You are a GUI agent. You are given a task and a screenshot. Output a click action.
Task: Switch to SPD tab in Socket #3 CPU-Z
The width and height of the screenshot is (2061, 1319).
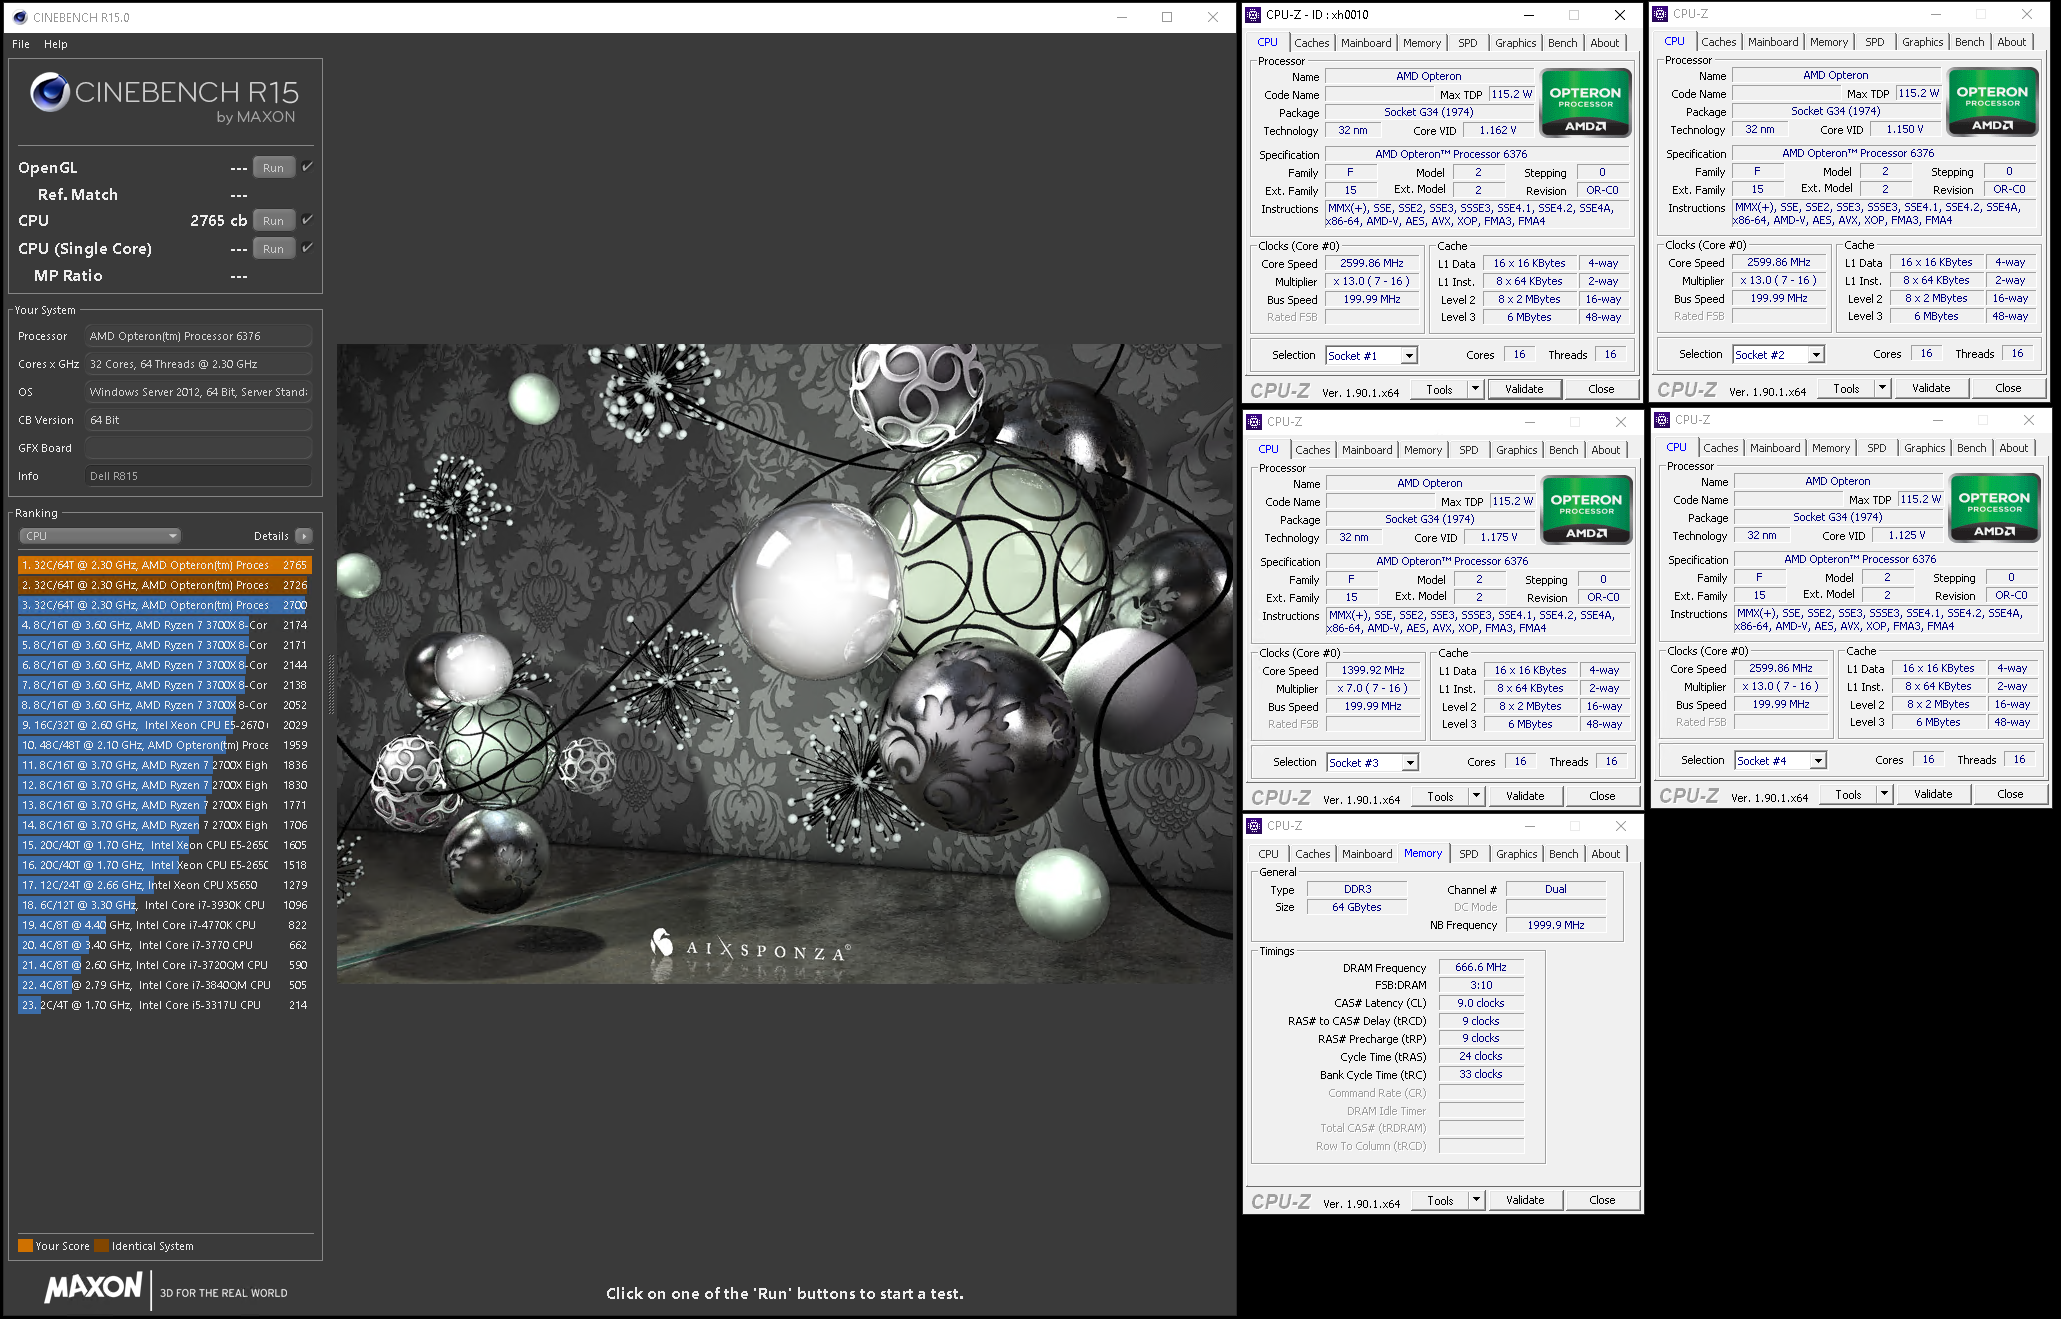[1468, 450]
